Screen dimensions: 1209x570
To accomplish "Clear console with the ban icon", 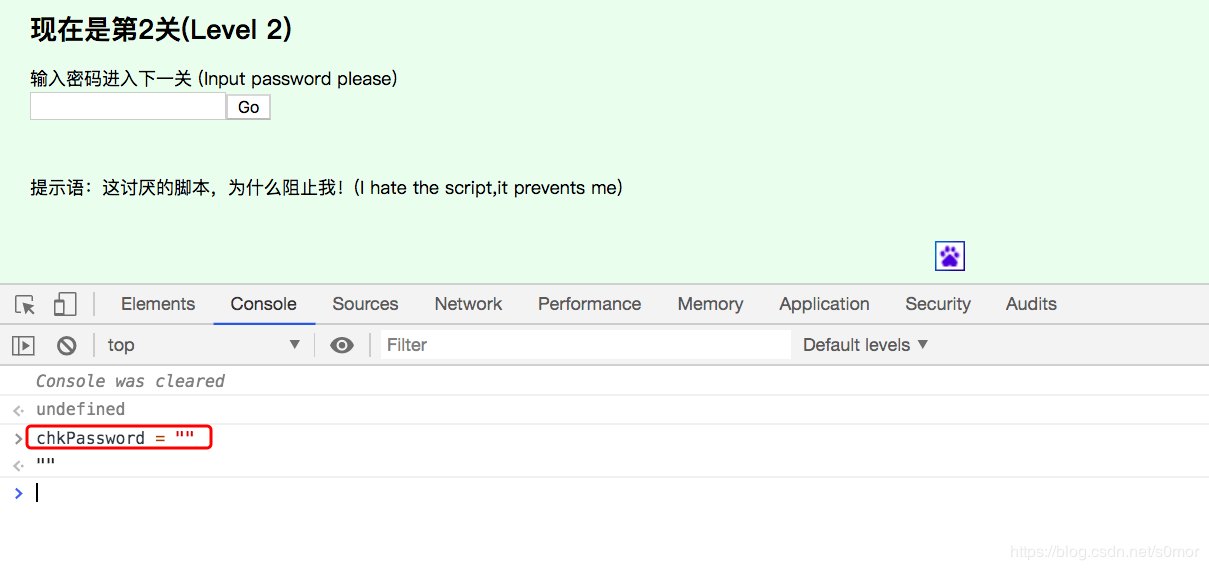I will pos(67,345).
